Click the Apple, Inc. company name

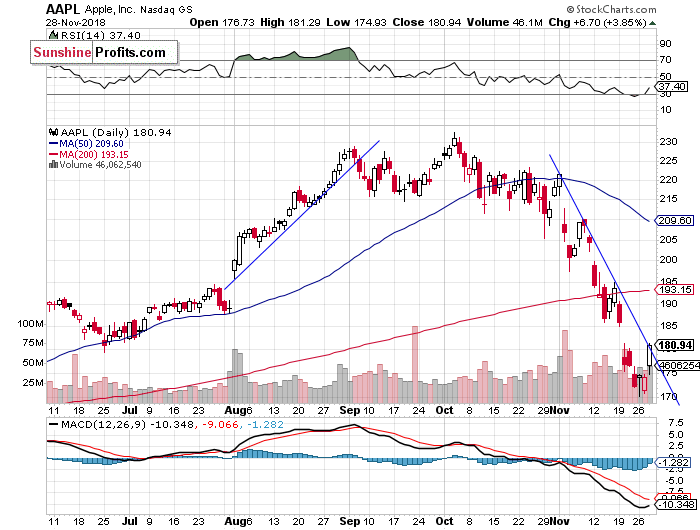click(x=110, y=9)
